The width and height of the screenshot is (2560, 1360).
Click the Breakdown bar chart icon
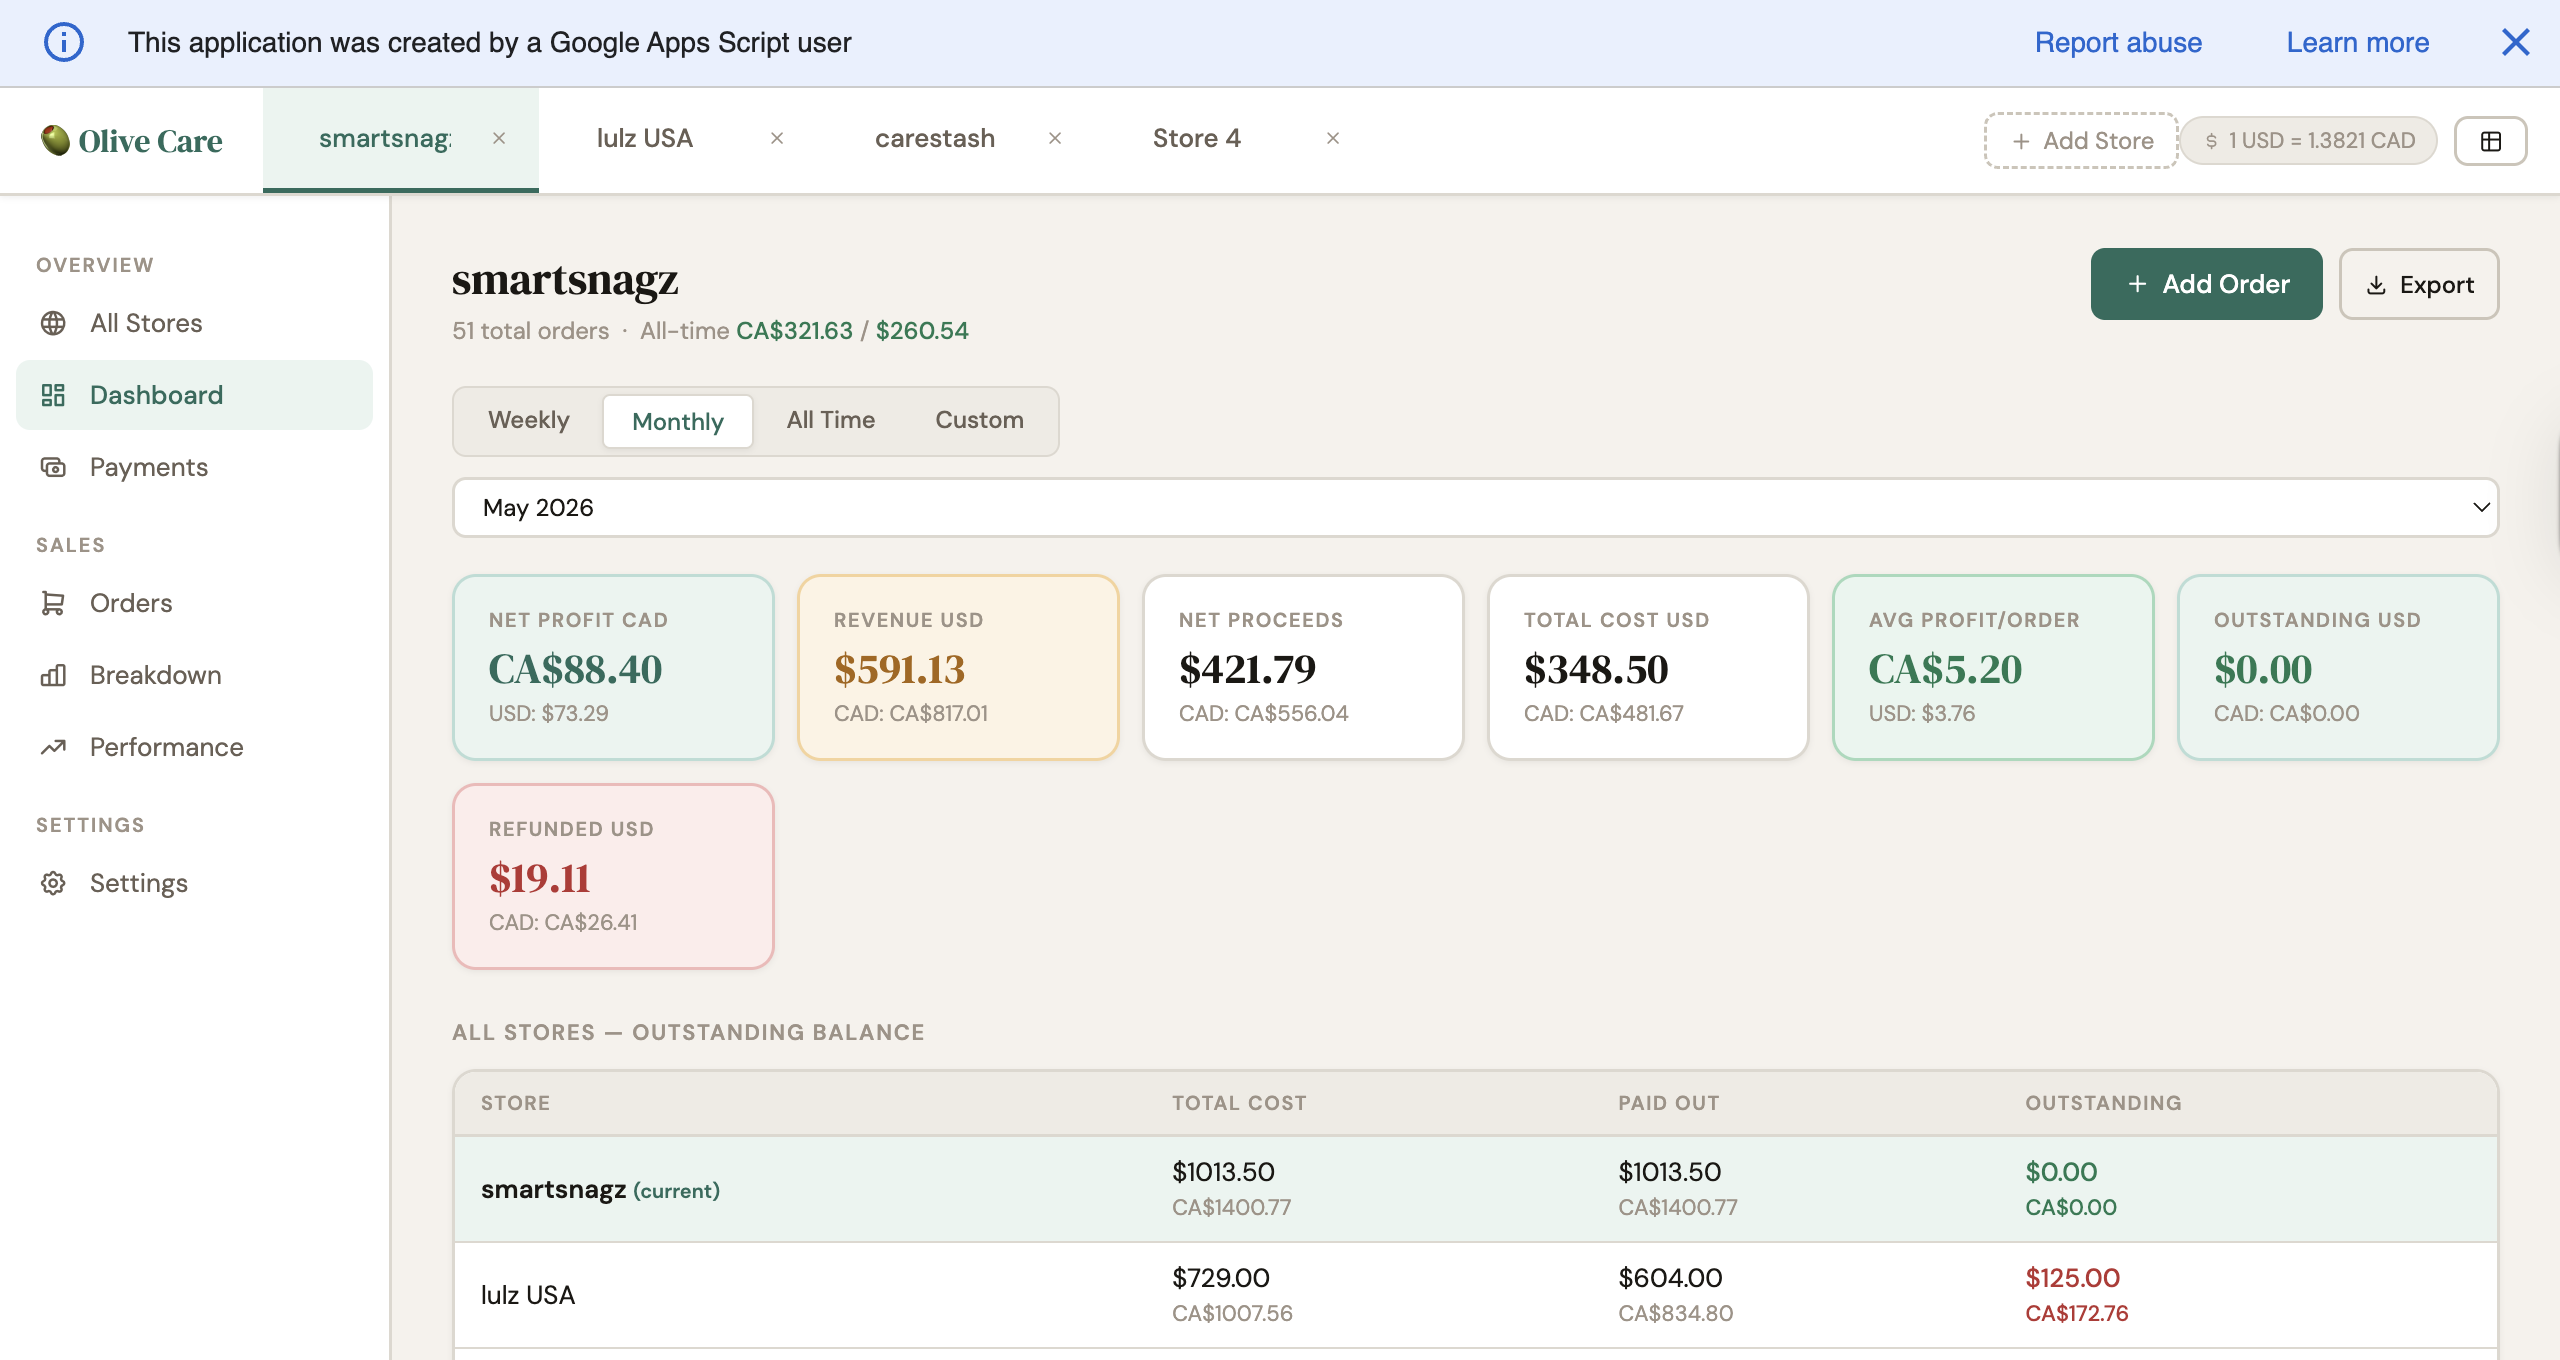pos(53,675)
